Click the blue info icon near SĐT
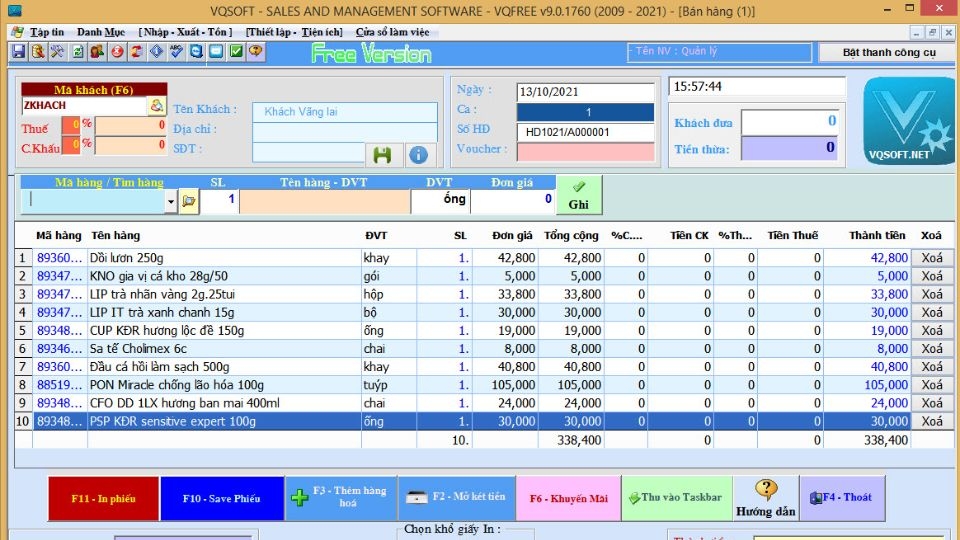The height and width of the screenshot is (540, 960). pyautogui.click(x=418, y=154)
